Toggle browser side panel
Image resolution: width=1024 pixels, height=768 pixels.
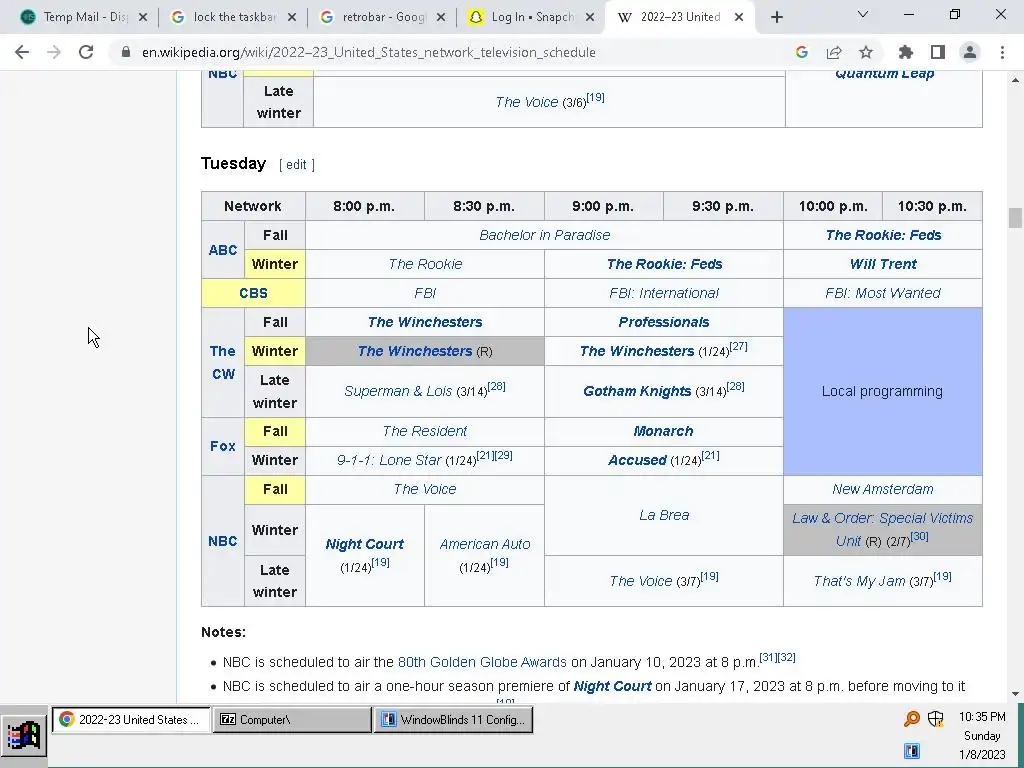938,52
